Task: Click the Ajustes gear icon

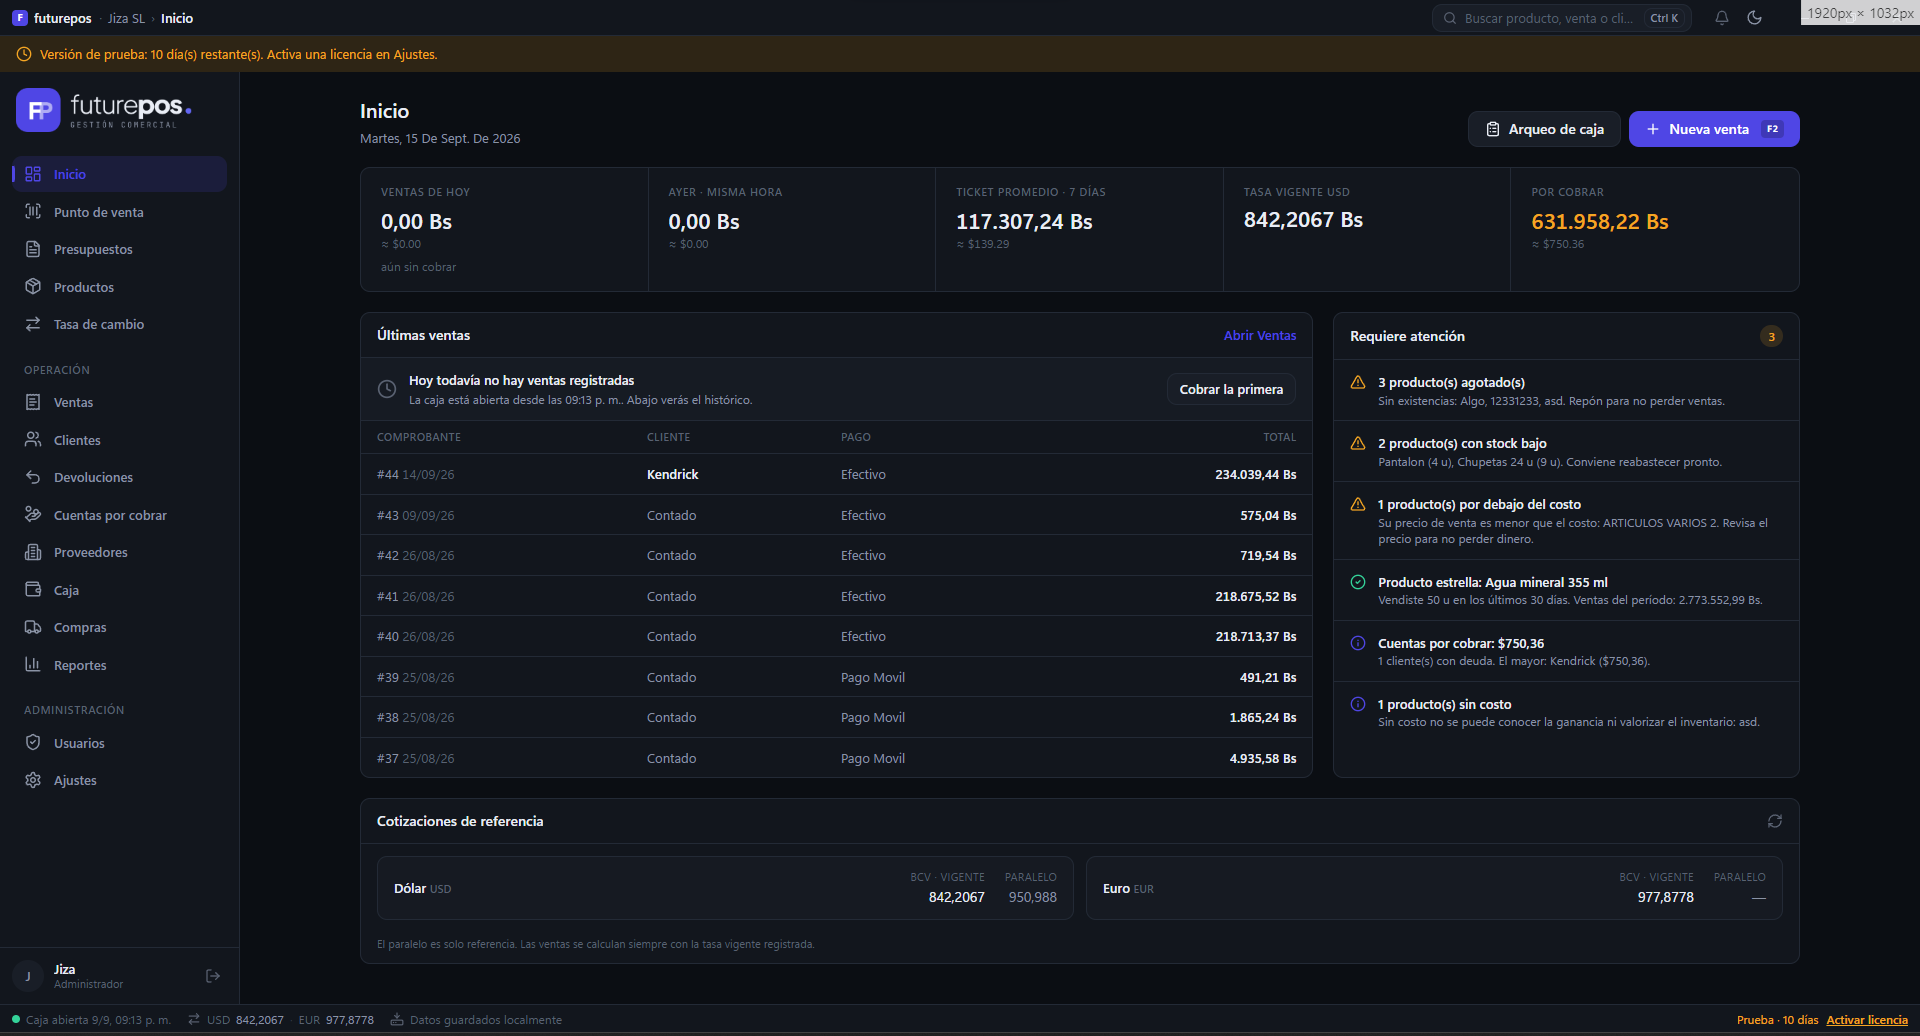Action: point(33,780)
